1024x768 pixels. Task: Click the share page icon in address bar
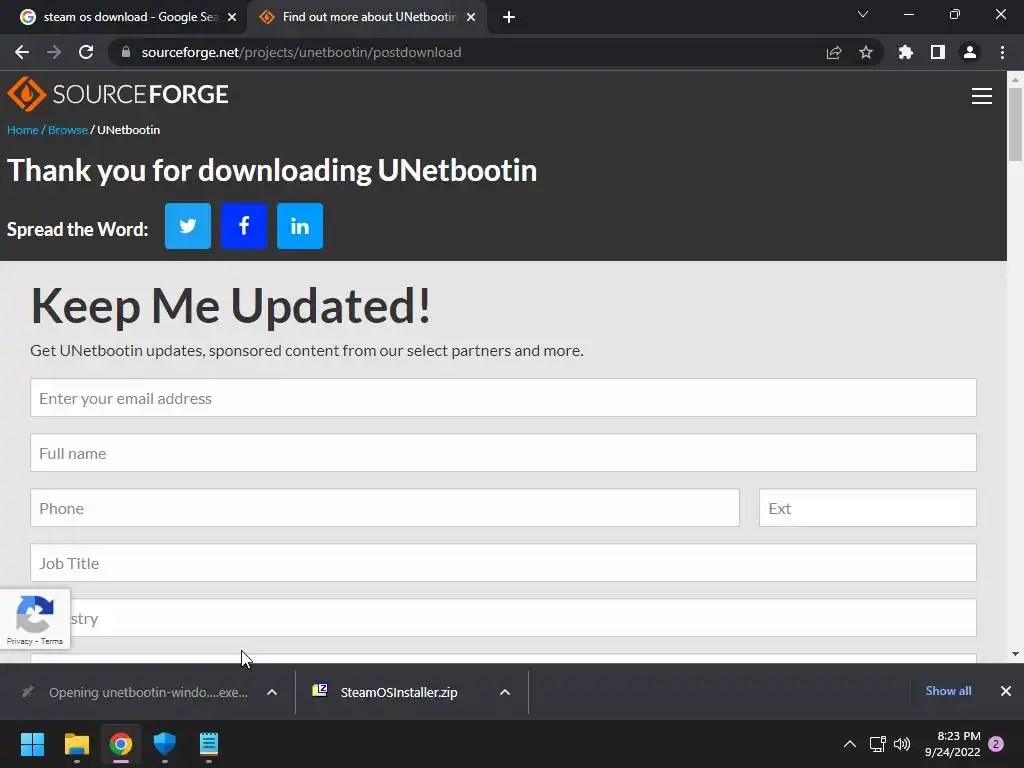coord(834,52)
